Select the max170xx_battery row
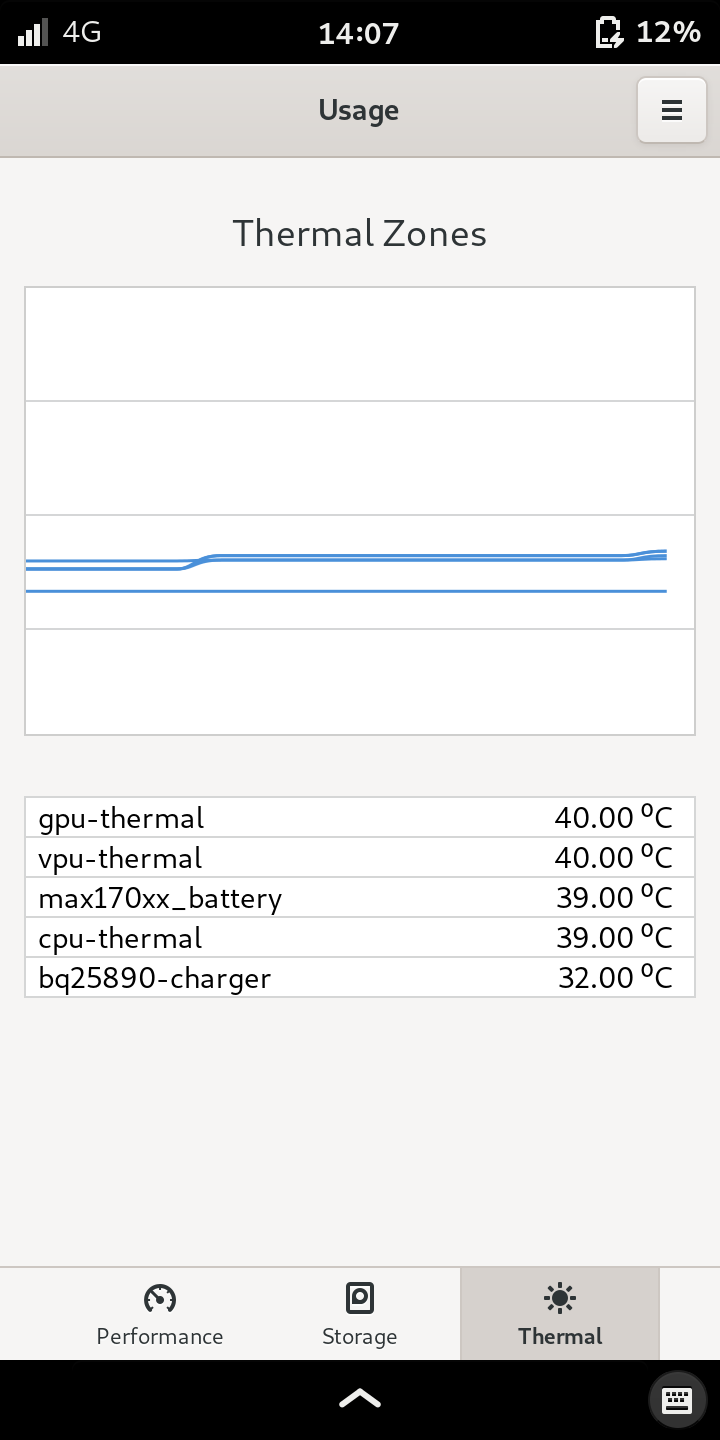 360,898
